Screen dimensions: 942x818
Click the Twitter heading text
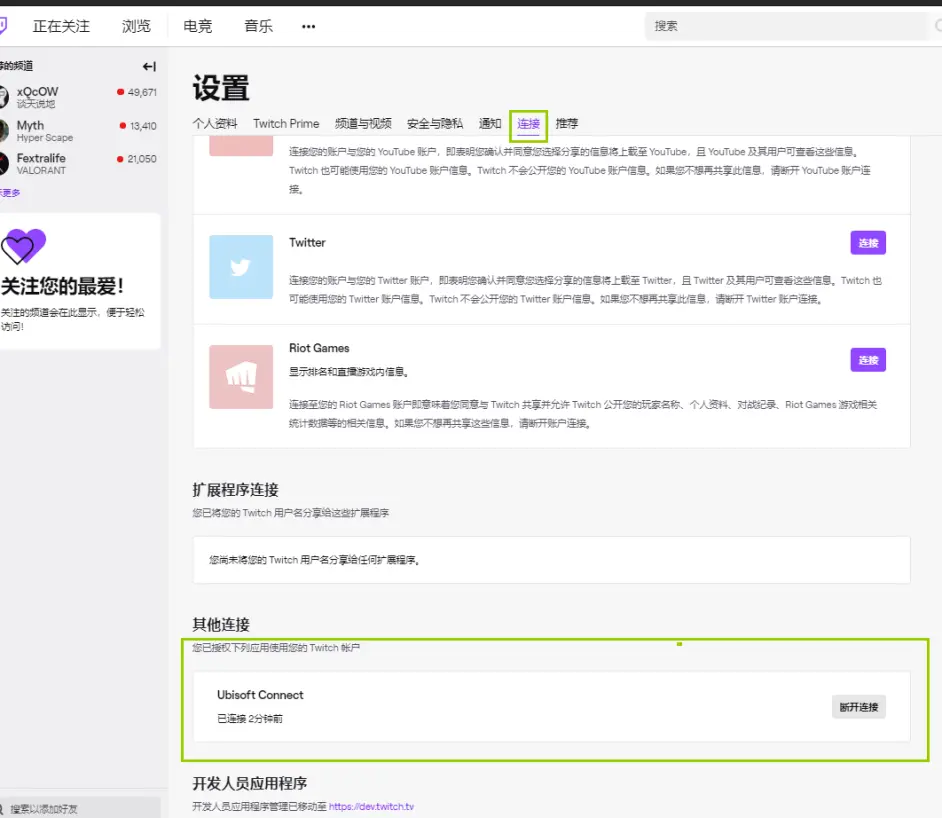pos(307,243)
